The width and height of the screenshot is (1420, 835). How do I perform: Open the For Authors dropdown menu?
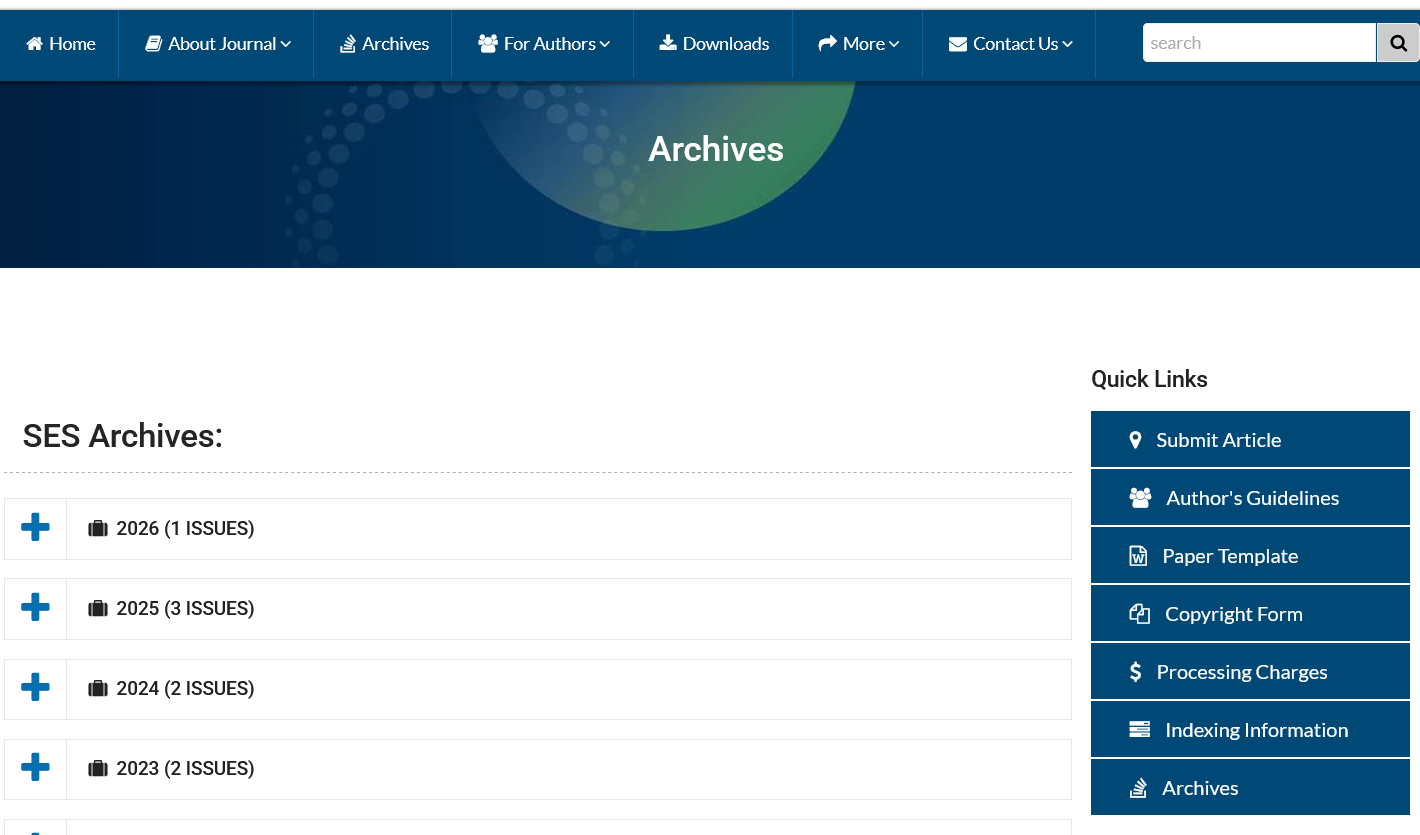pos(543,44)
